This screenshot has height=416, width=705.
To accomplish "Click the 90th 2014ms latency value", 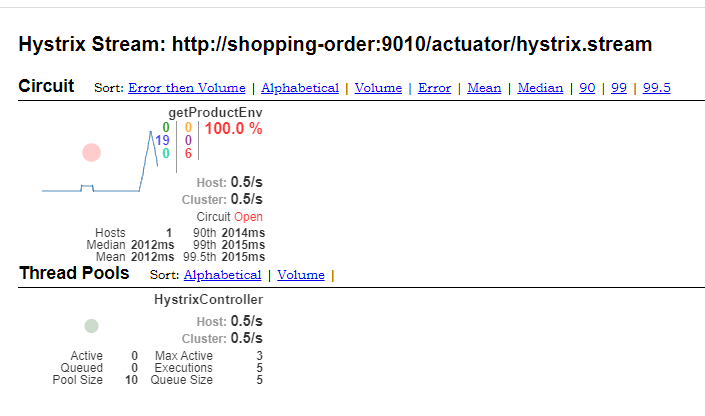I will [243, 233].
